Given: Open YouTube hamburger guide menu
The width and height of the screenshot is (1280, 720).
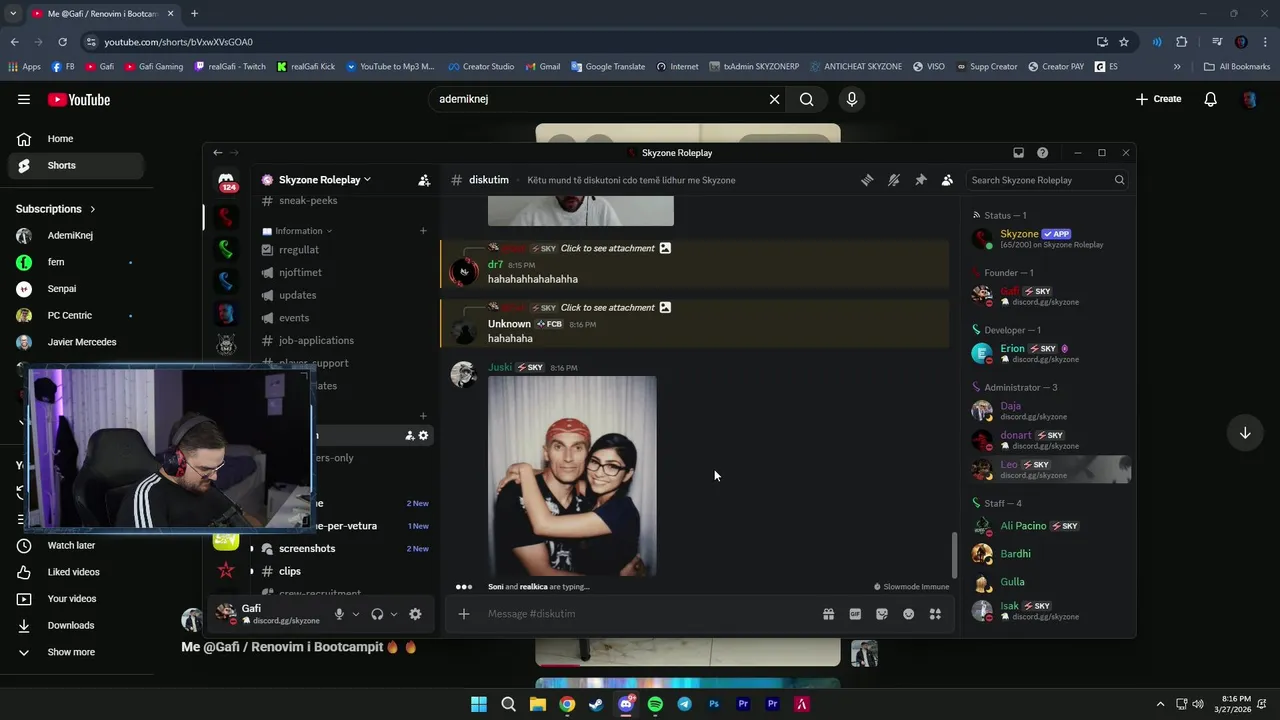Looking at the screenshot, I should [24, 99].
